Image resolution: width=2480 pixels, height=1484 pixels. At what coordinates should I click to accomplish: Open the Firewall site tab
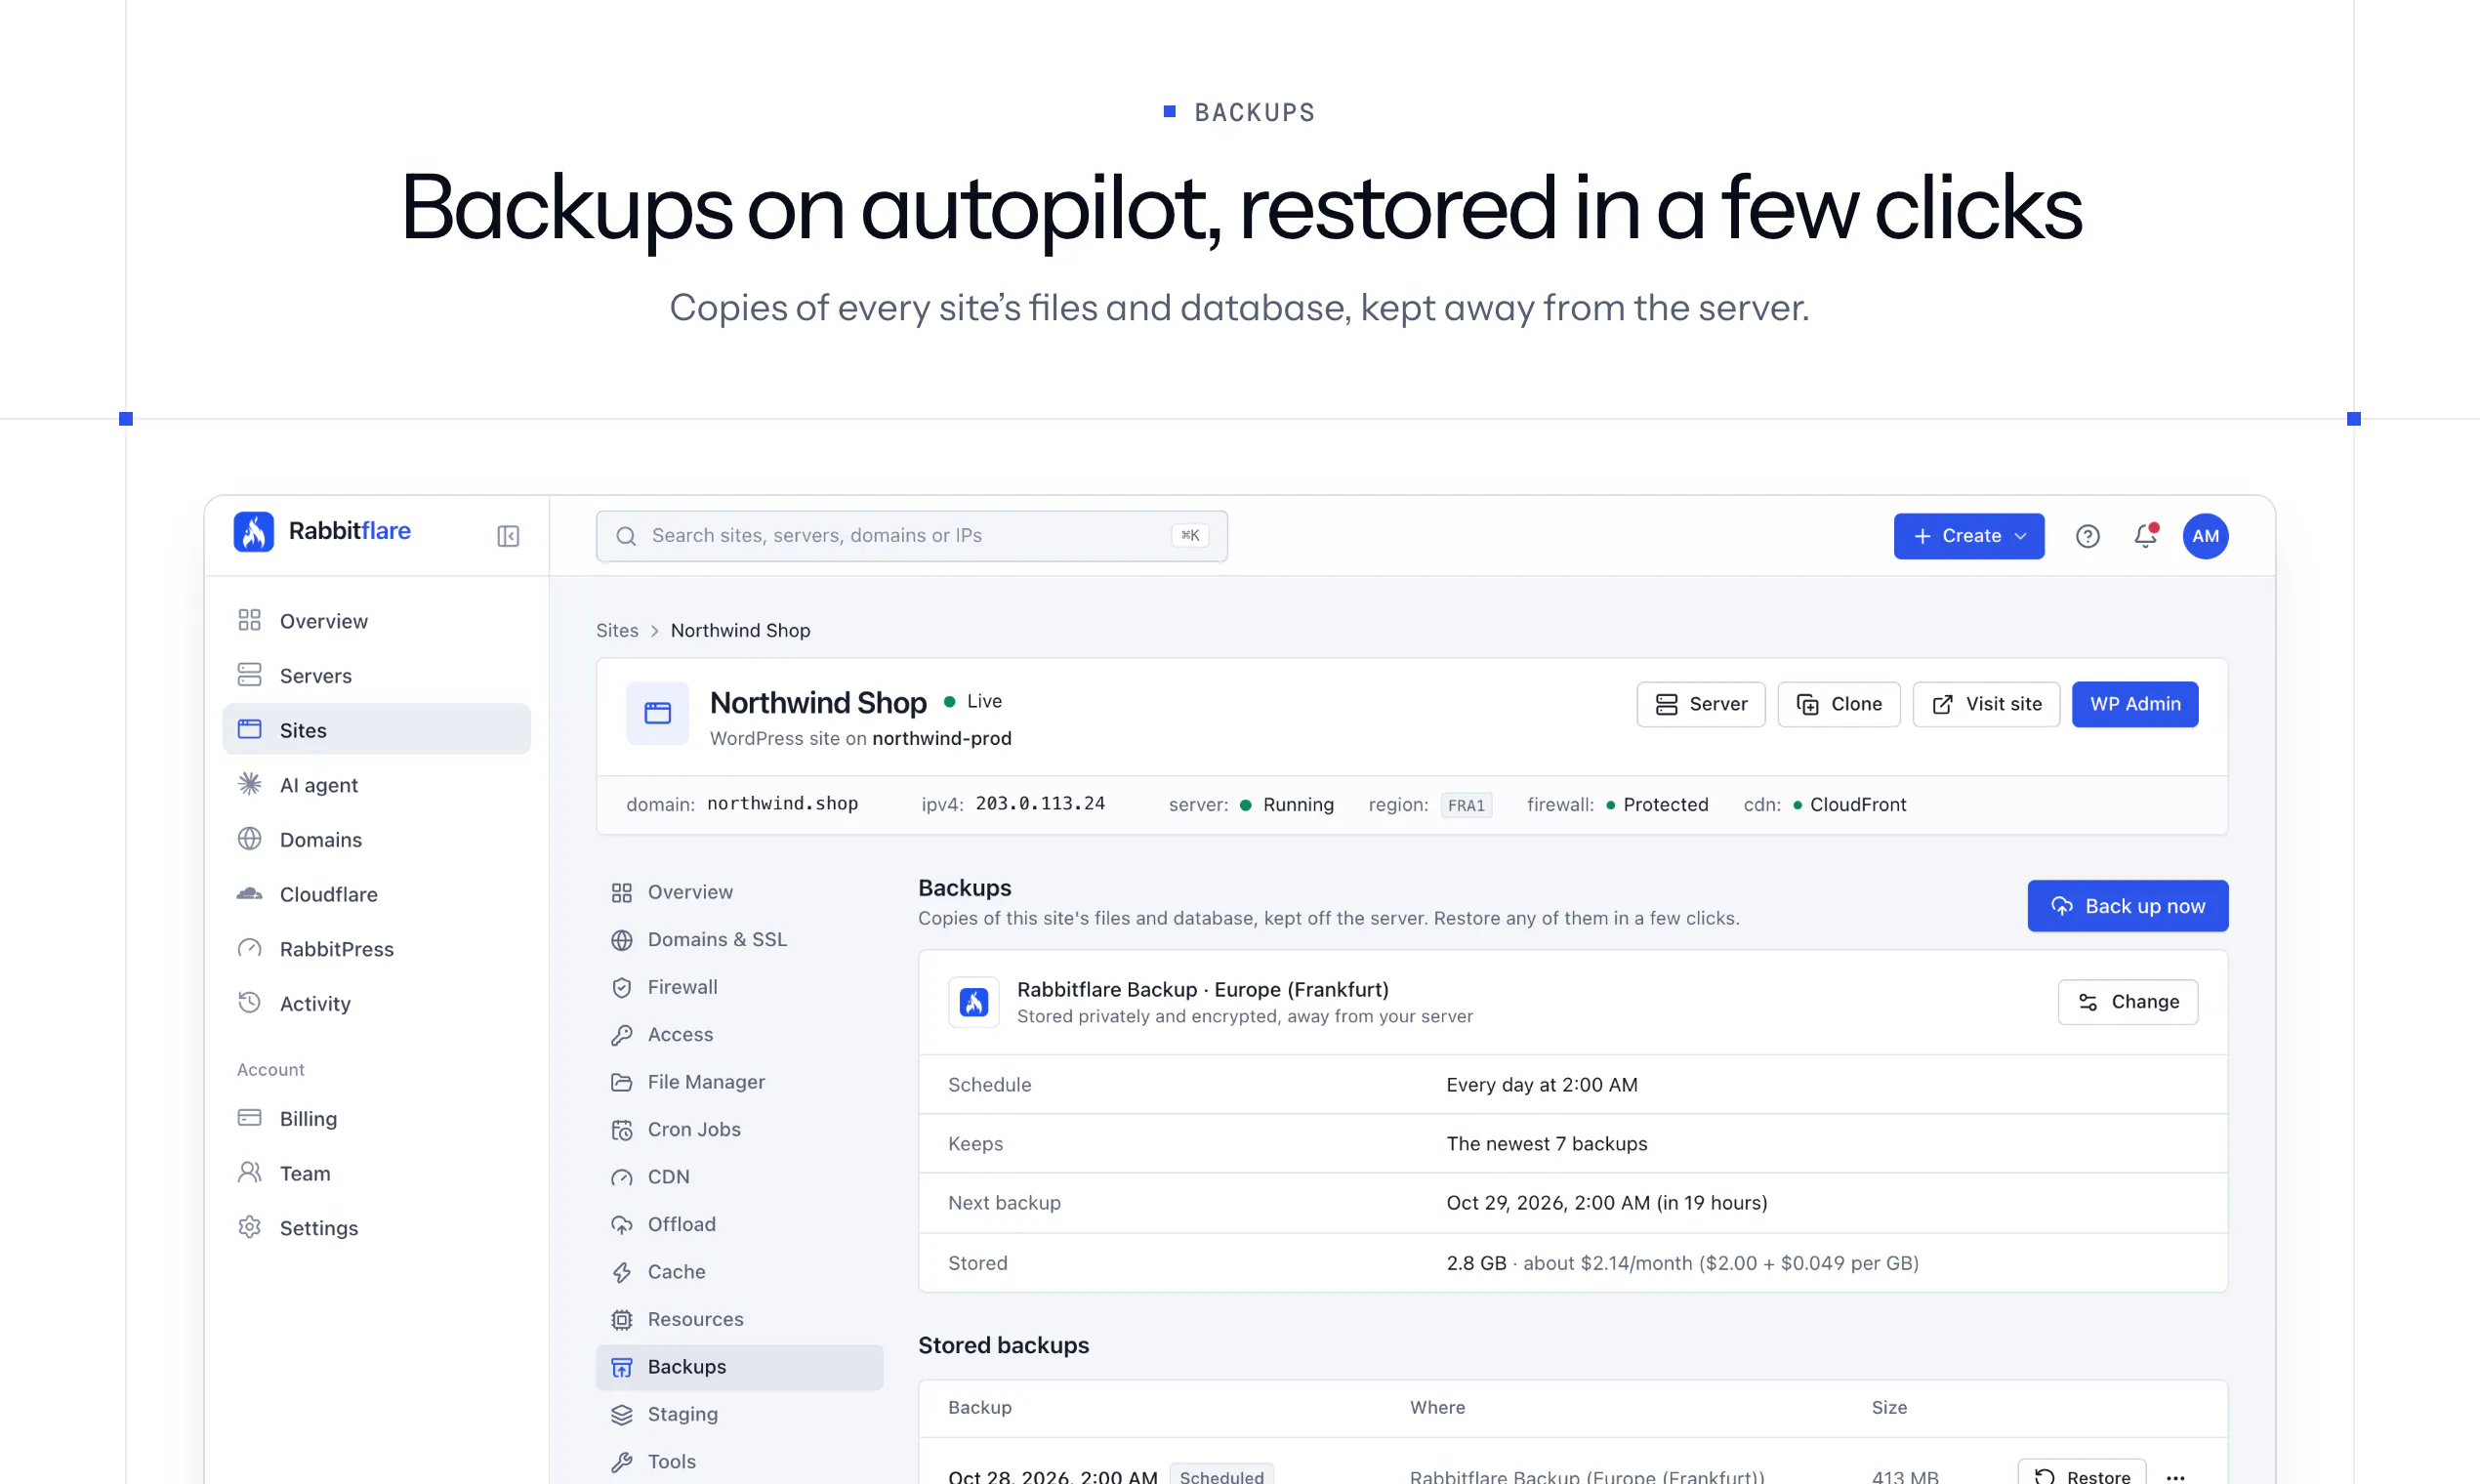pyautogui.click(x=739, y=987)
